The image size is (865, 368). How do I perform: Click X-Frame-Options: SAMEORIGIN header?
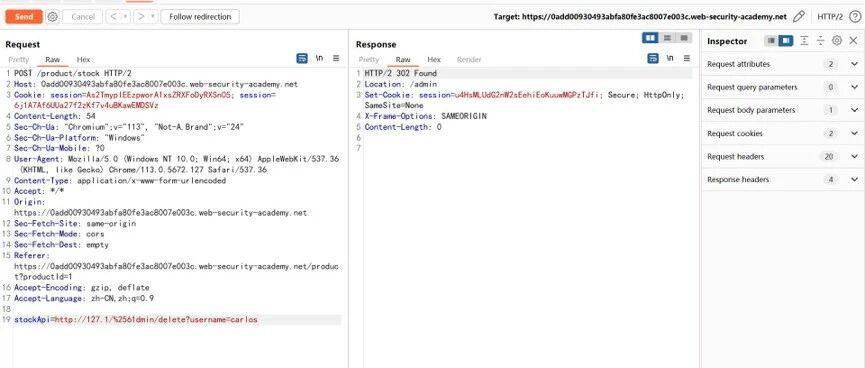(x=425, y=116)
